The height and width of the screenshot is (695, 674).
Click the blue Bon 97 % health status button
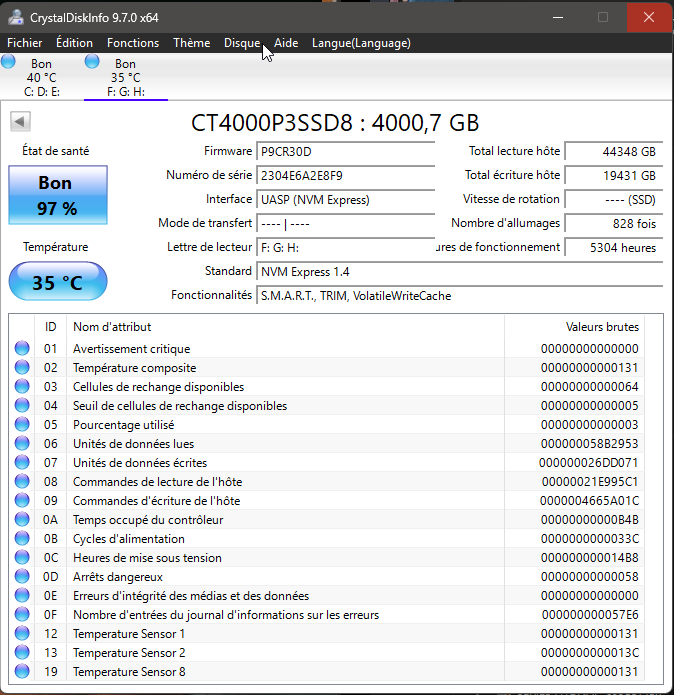tap(56, 196)
